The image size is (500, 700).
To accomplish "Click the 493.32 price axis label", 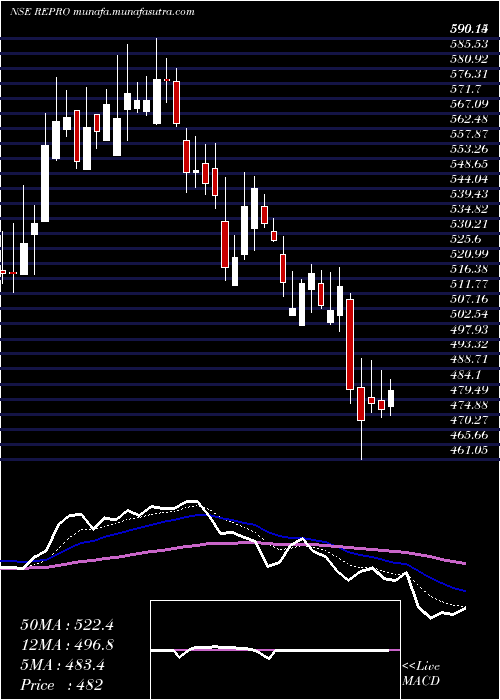I will 468,344.
